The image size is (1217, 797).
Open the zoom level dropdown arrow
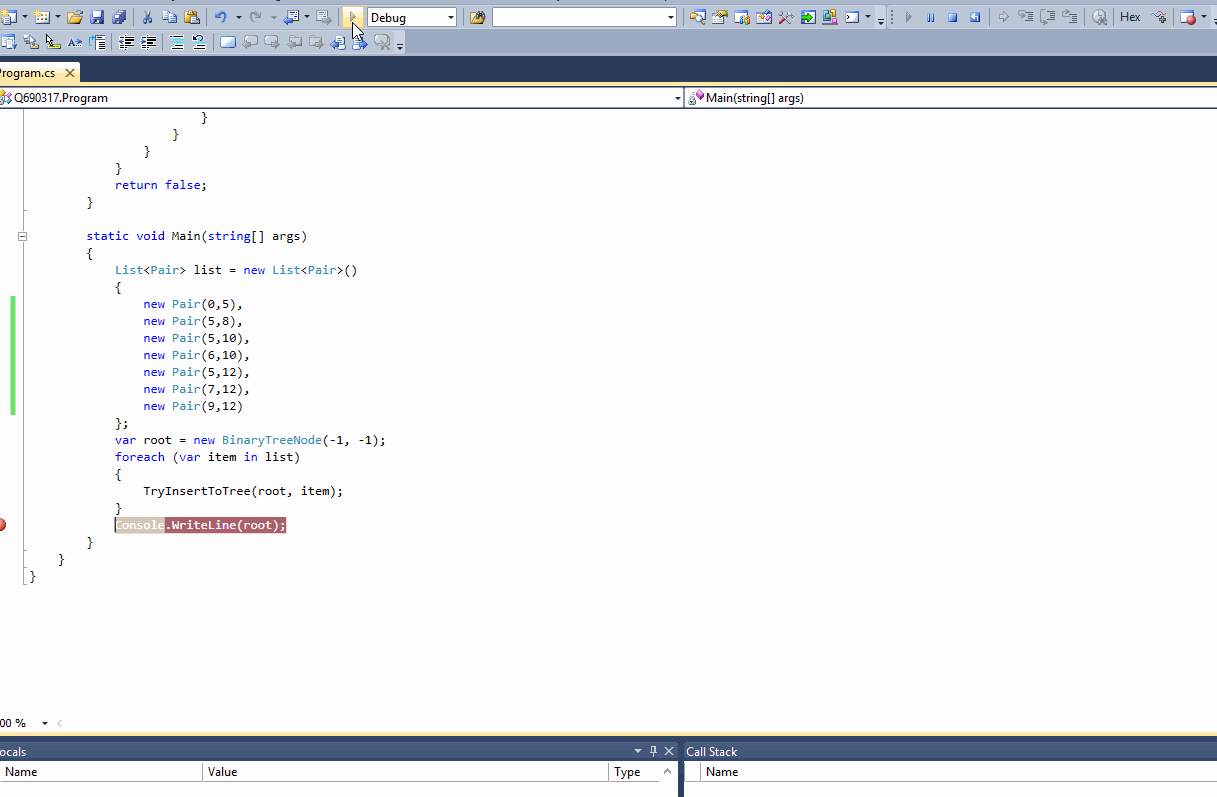45,723
